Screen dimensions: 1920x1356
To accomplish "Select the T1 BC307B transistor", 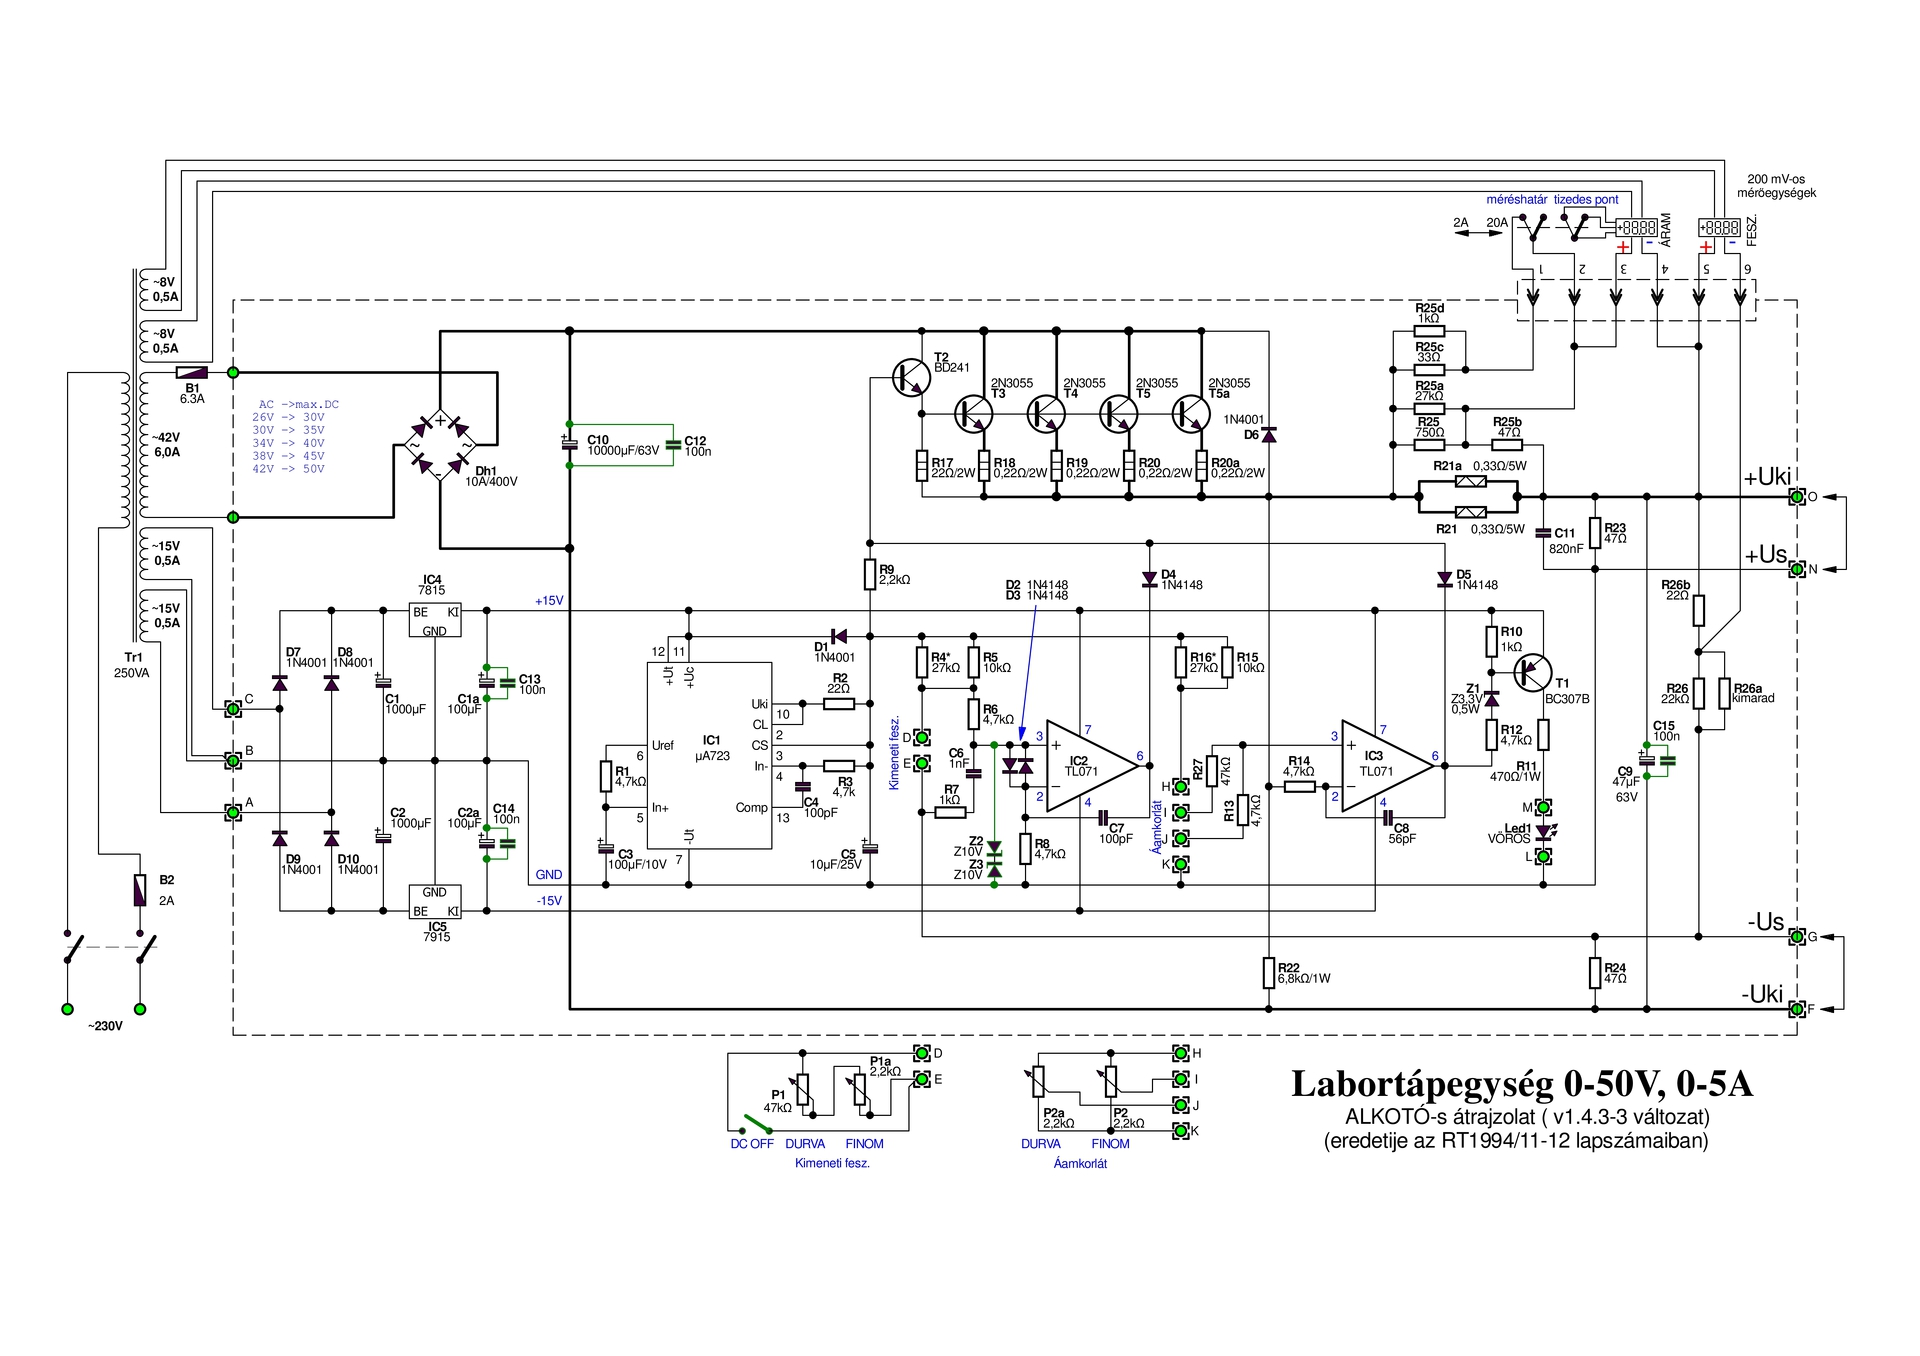I will (x=1532, y=673).
